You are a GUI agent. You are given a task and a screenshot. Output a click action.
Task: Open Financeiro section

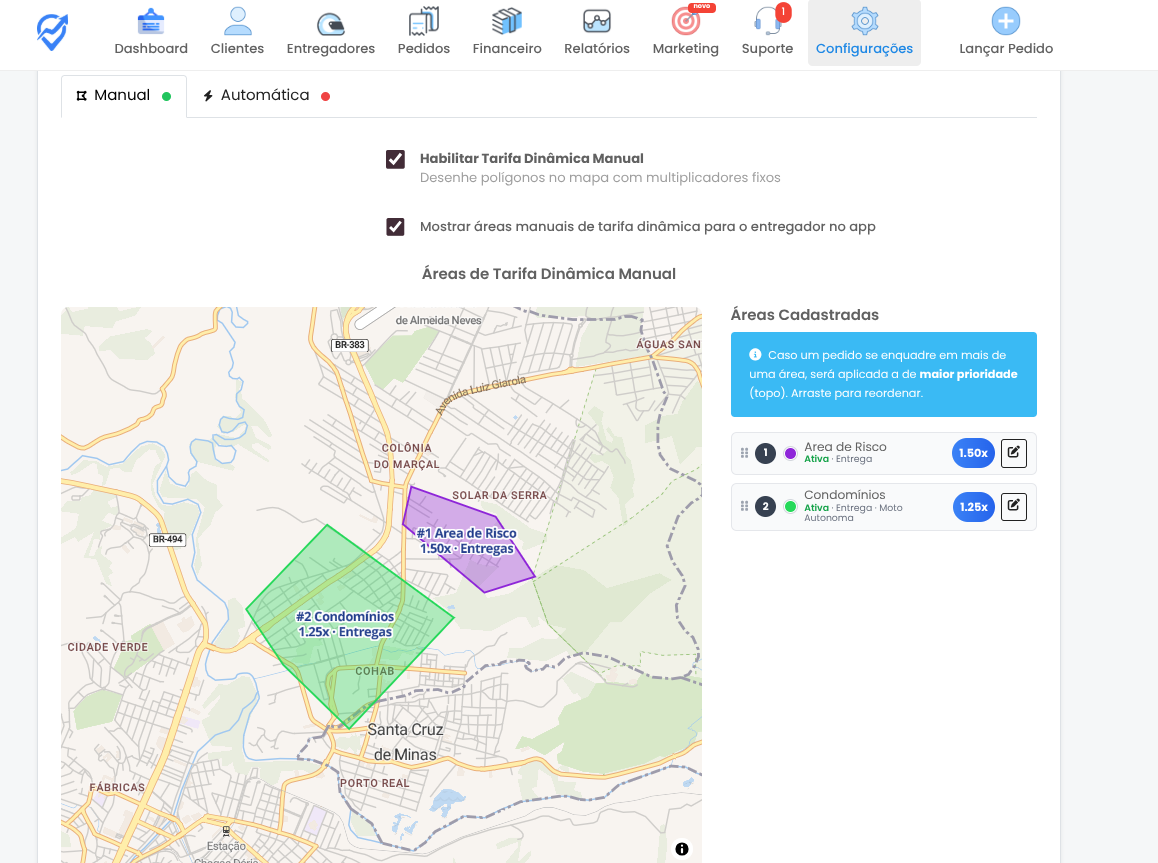(507, 23)
